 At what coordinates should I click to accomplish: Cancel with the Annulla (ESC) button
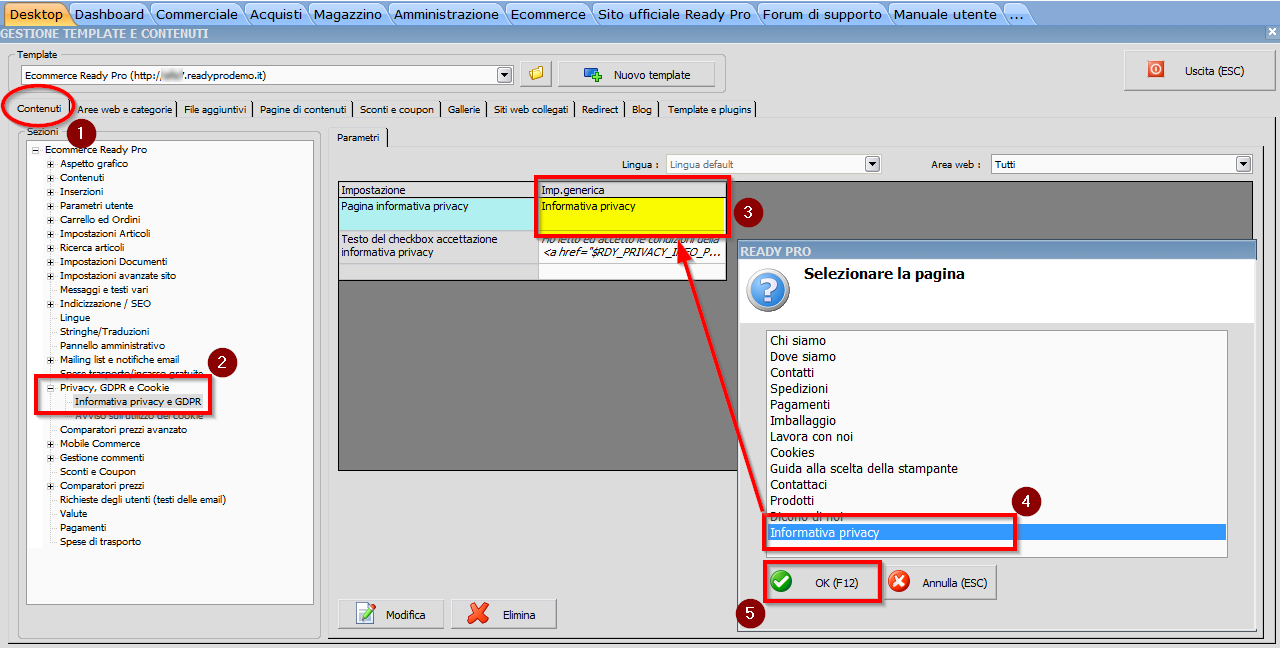[940, 582]
